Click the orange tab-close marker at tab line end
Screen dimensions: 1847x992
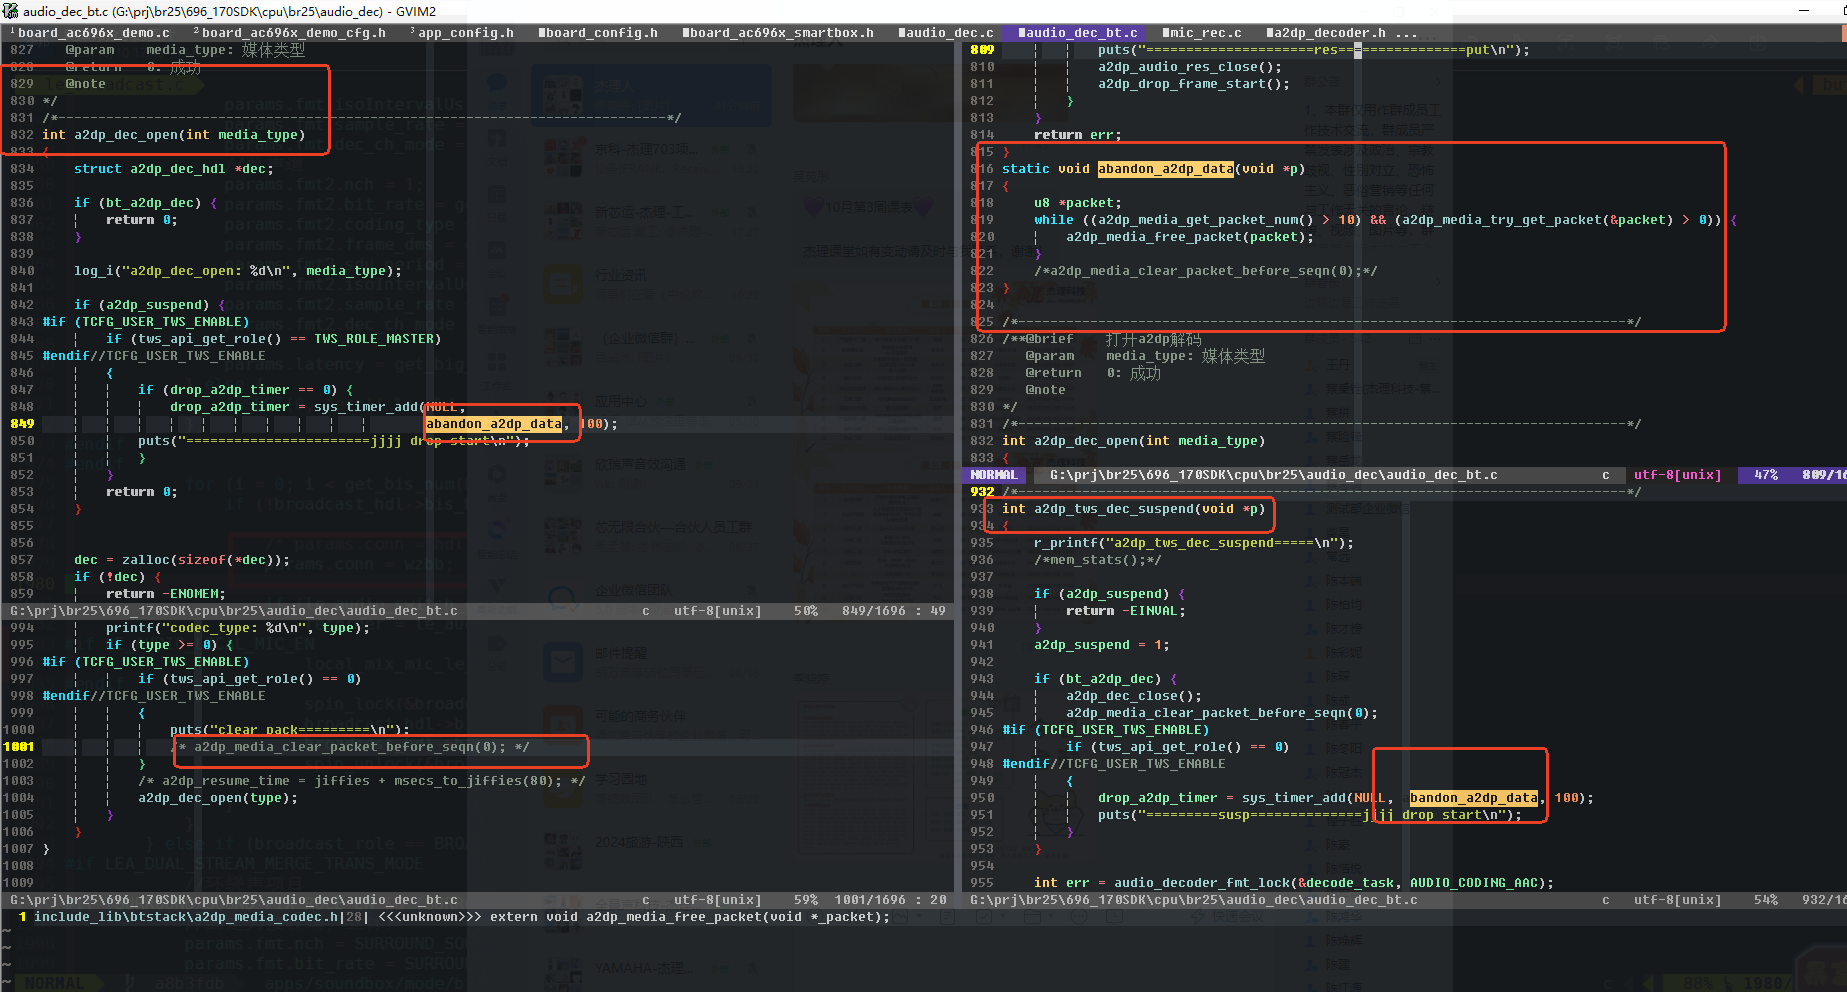point(1843,32)
